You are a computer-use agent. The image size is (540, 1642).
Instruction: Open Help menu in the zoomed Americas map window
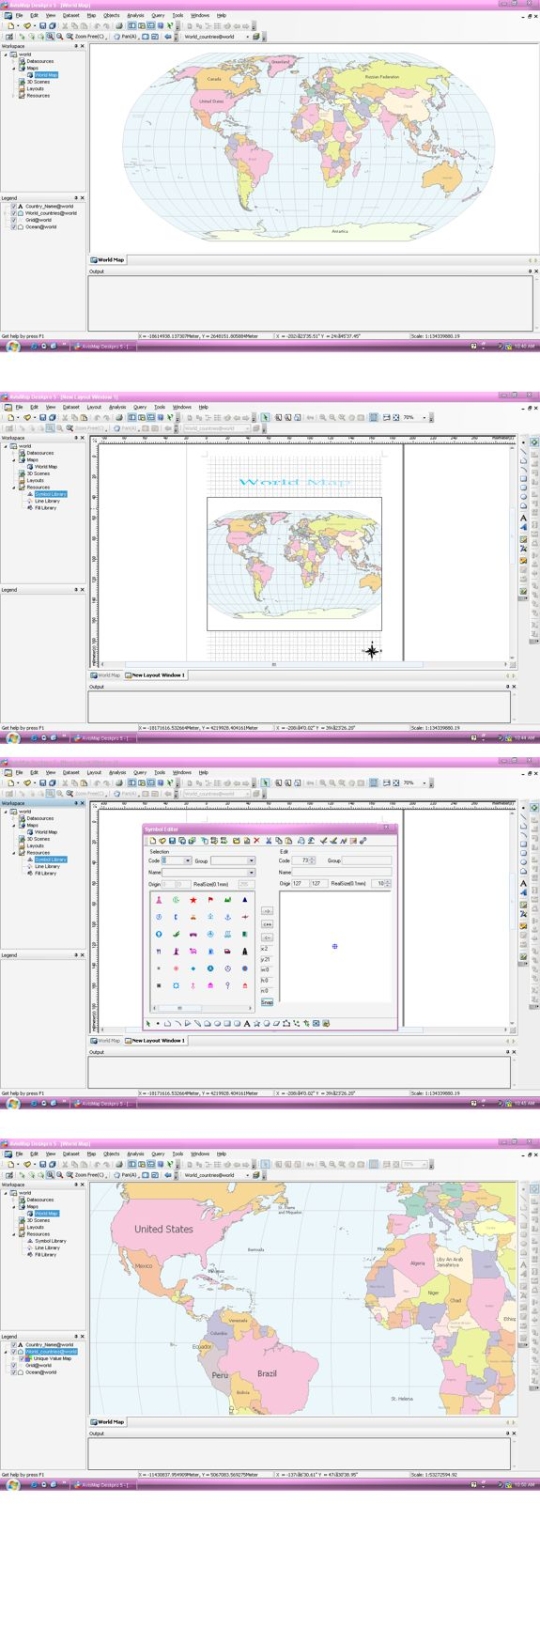pyautogui.click(x=222, y=1153)
